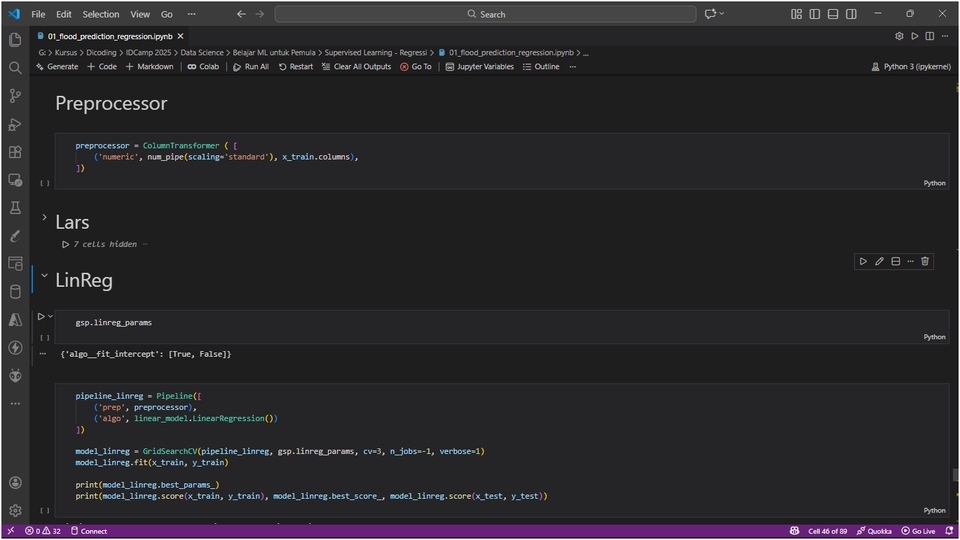Open the Extensions view

click(x=15, y=152)
